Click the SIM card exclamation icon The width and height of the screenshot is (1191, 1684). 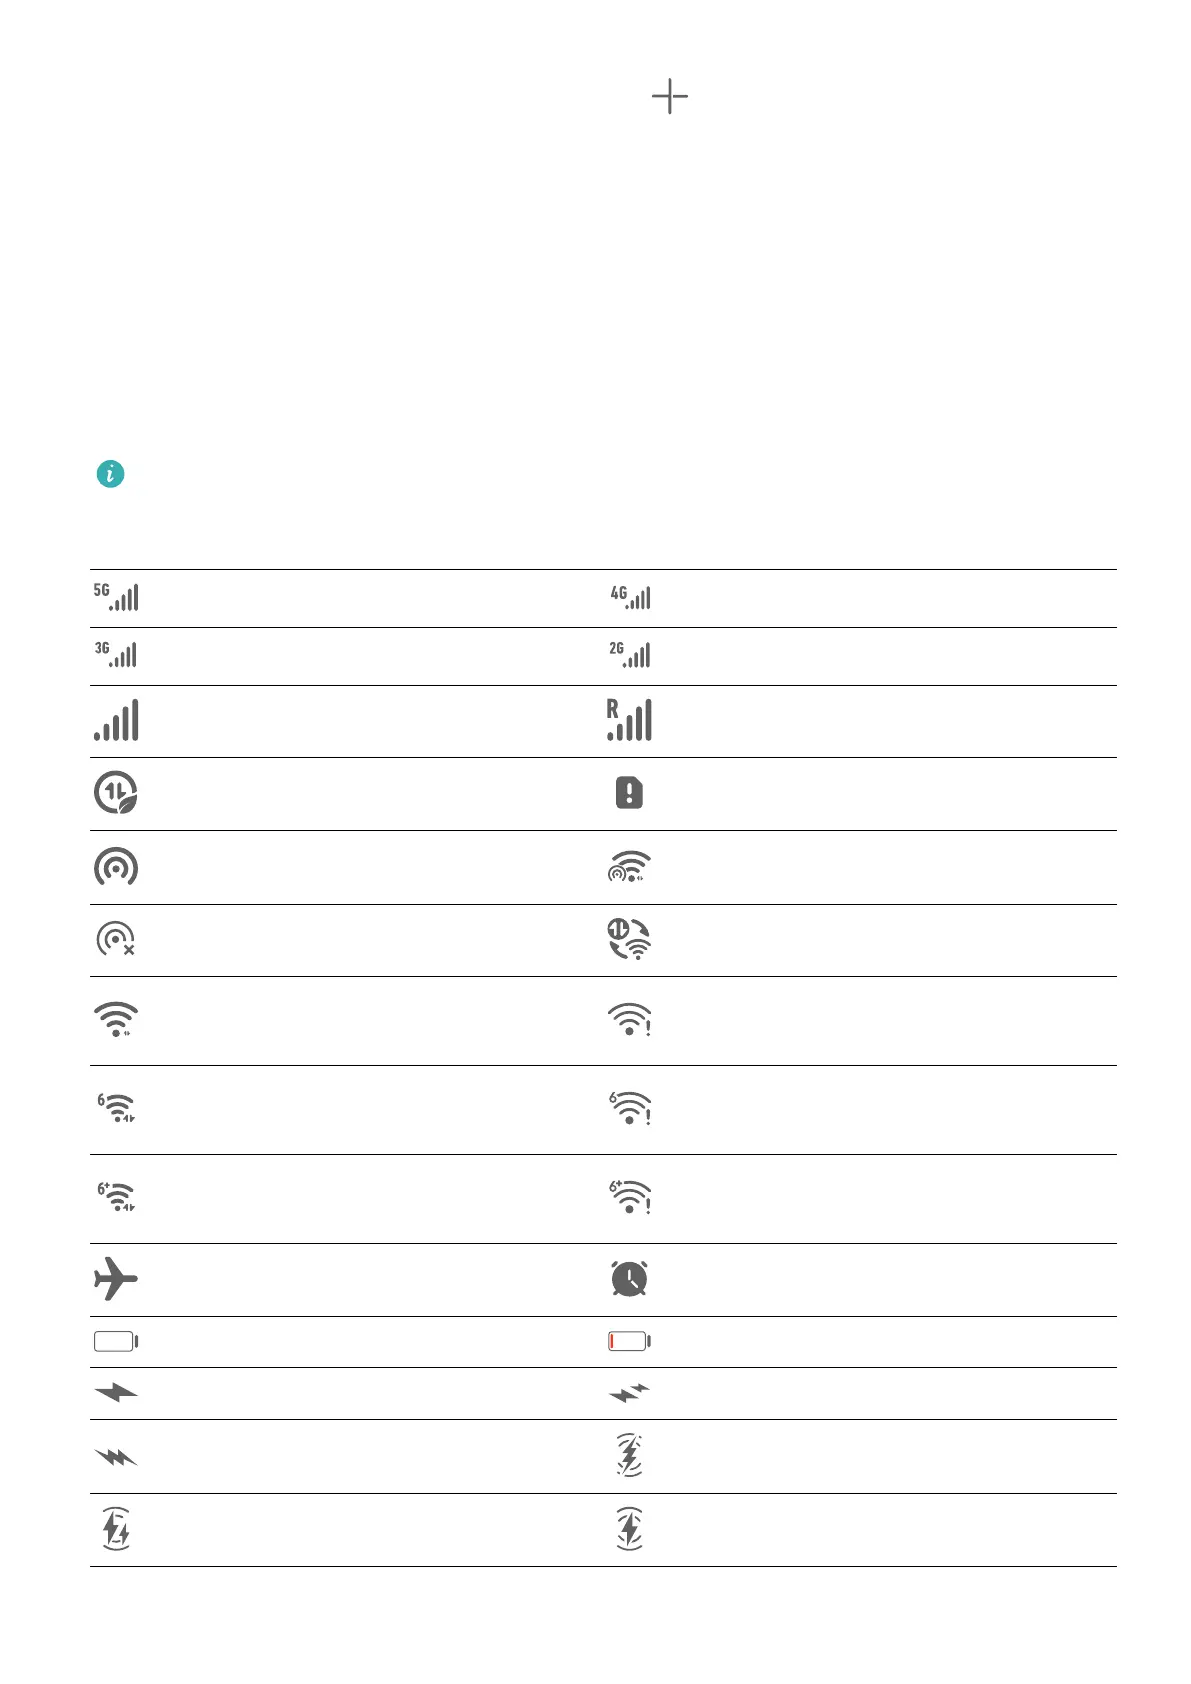pyautogui.click(x=629, y=793)
